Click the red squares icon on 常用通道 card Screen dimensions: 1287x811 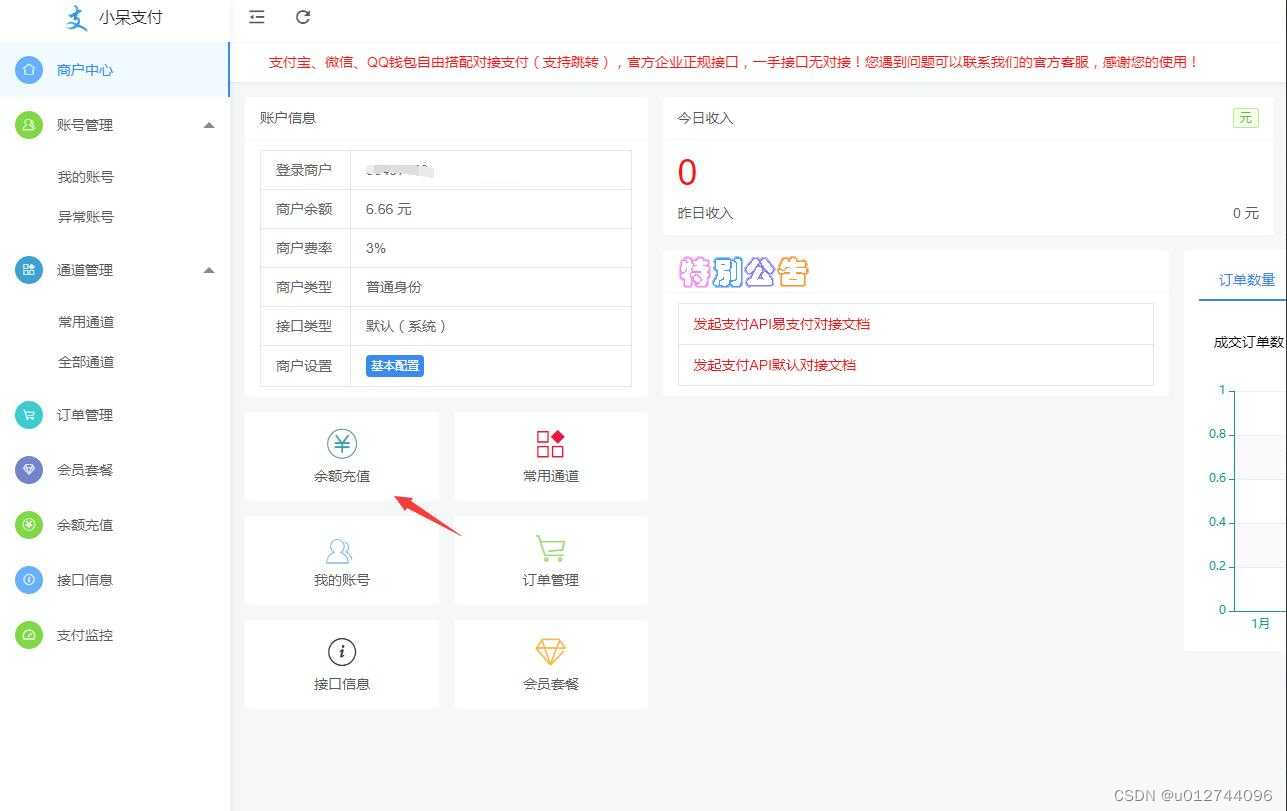[551, 444]
